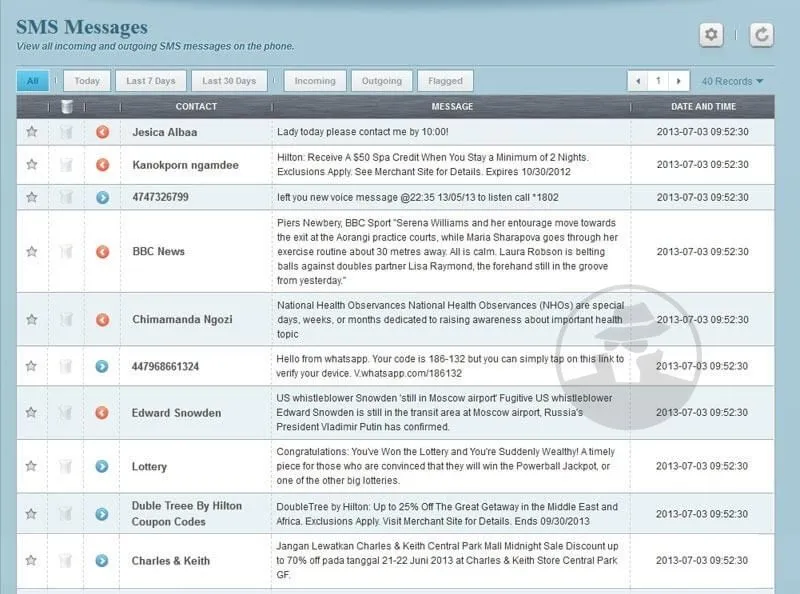800x594 pixels.
Task: Show only Incoming messages
Action: click(x=315, y=81)
